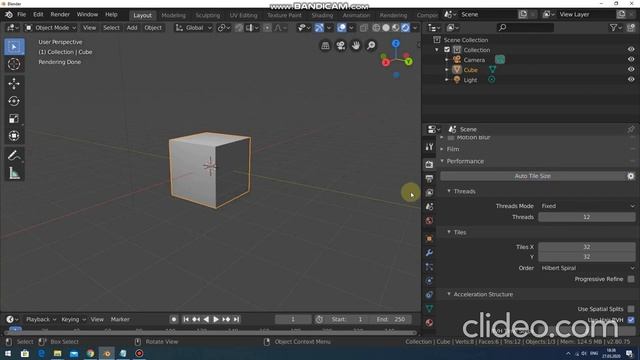Select the Scale tool
Screen dimensions: 640x360
coord(14,118)
